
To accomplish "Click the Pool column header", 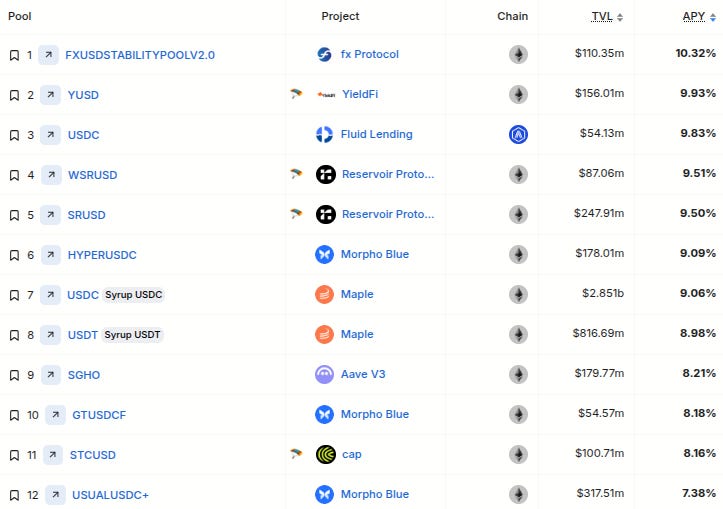I will [20, 16].
